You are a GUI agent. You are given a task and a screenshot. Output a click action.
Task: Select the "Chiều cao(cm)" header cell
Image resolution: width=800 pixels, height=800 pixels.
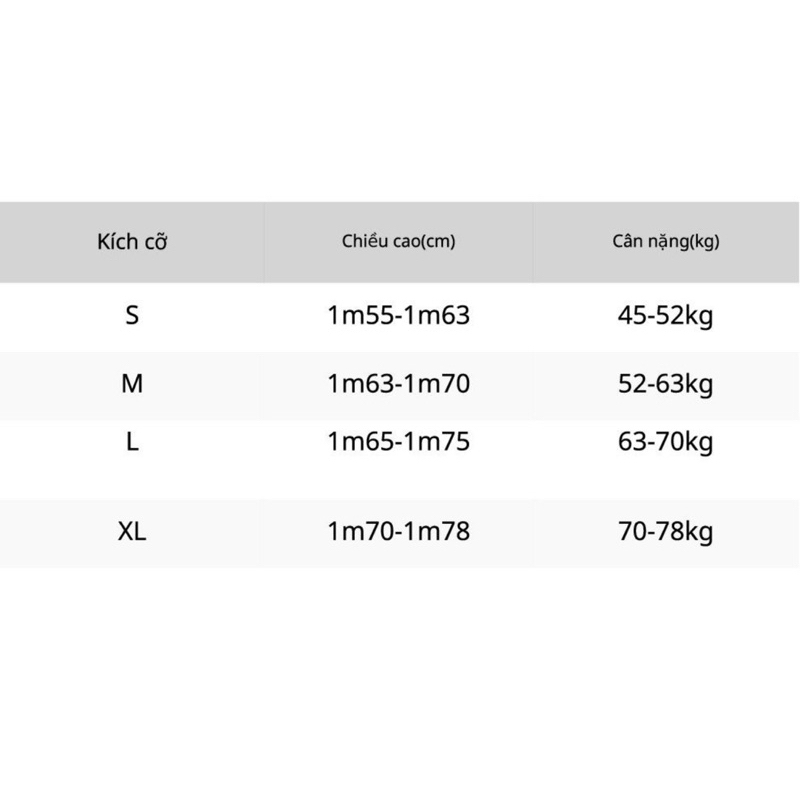398,242
